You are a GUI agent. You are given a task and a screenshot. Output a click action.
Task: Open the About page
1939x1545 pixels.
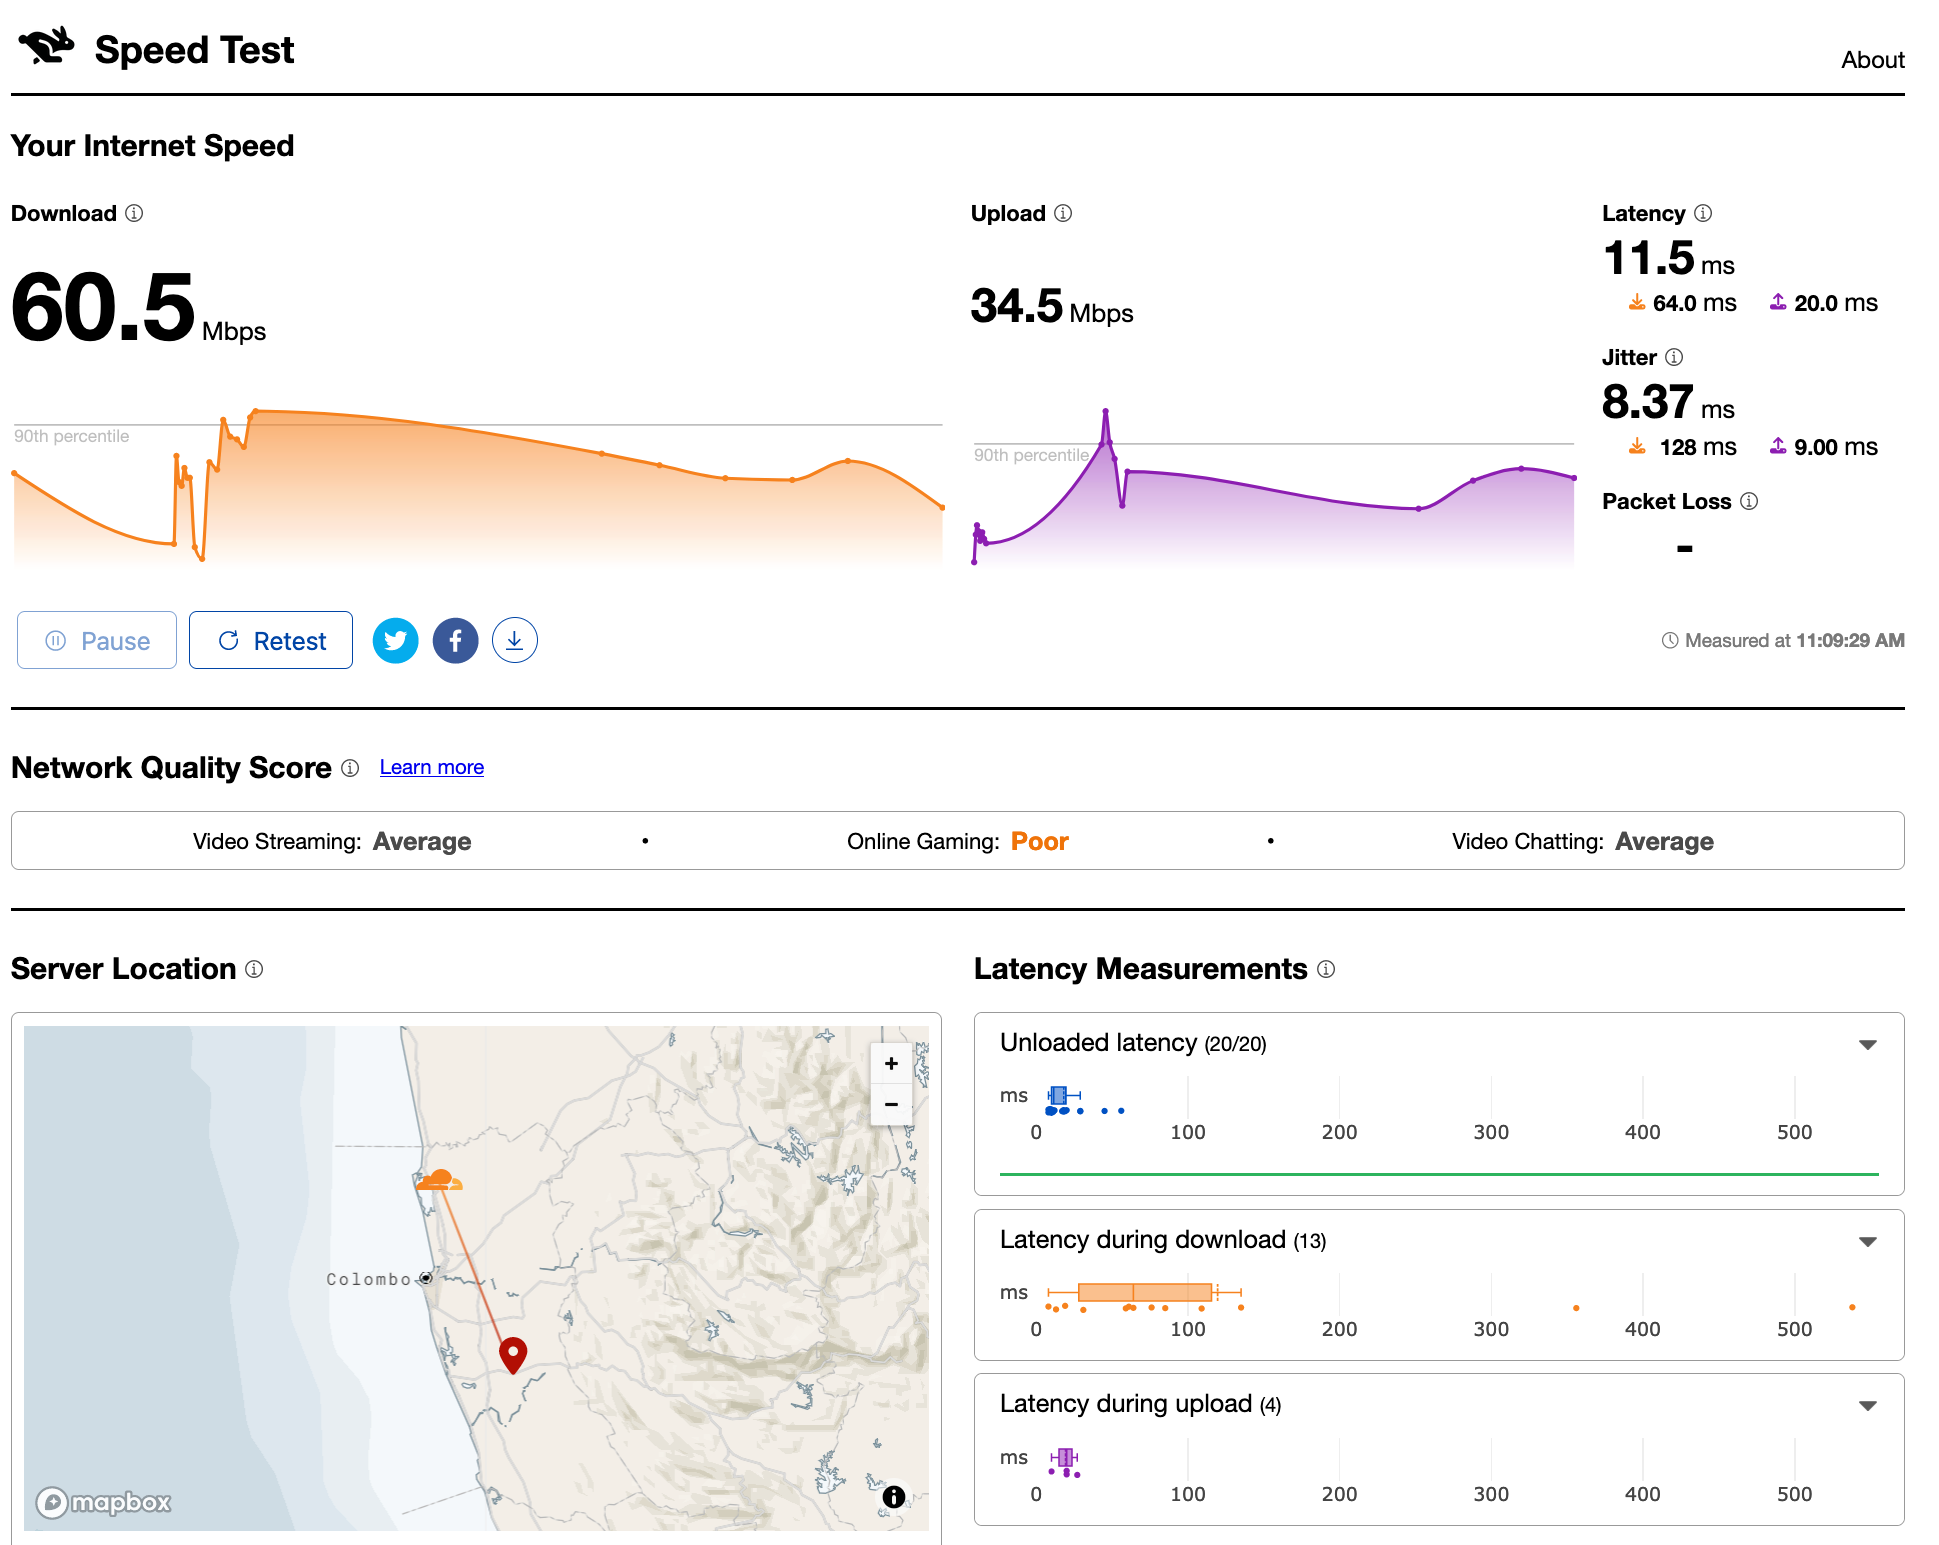(1871, 59)
